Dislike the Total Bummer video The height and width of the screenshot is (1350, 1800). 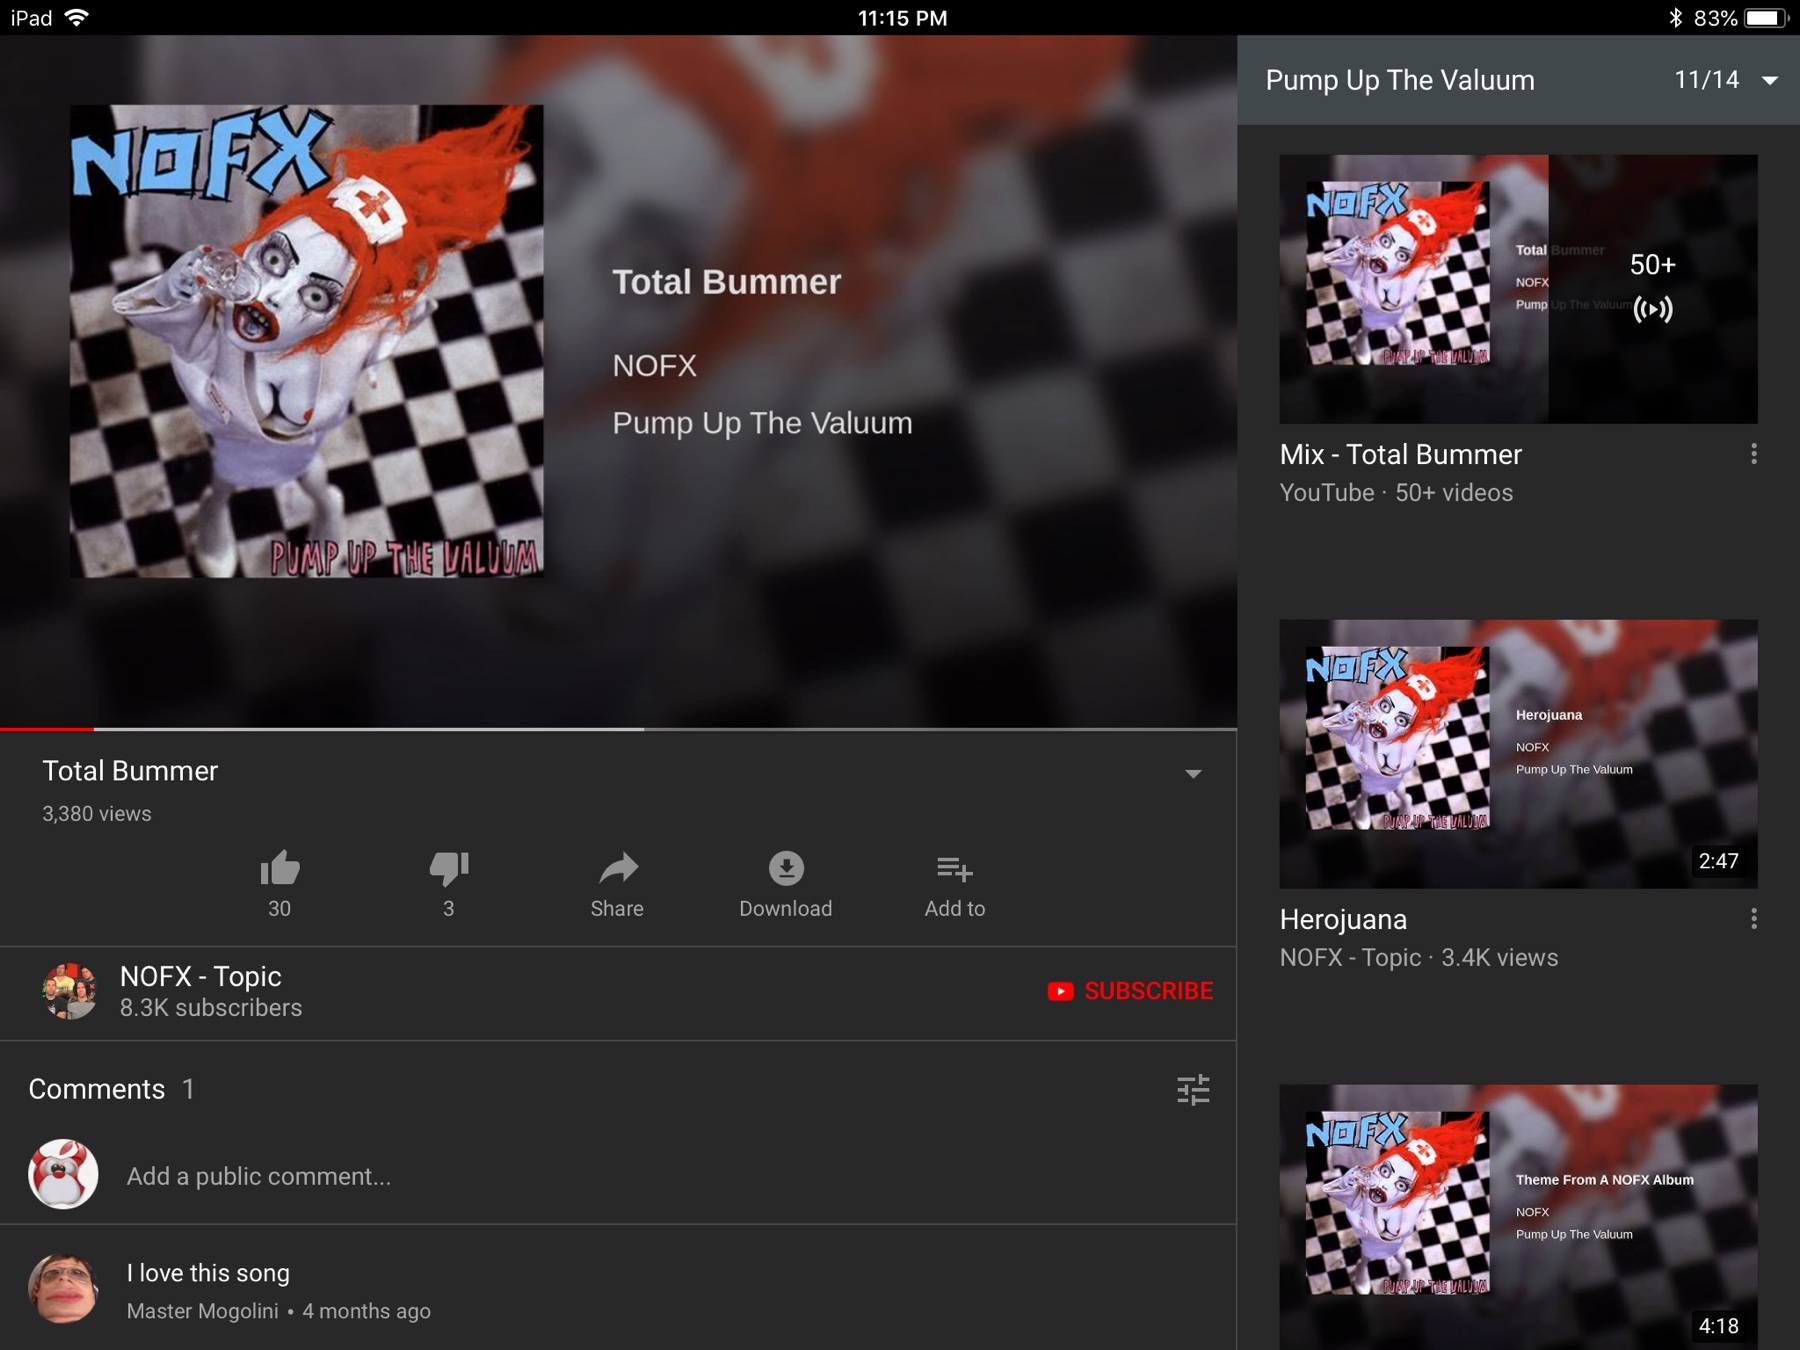tap(449, 869)
